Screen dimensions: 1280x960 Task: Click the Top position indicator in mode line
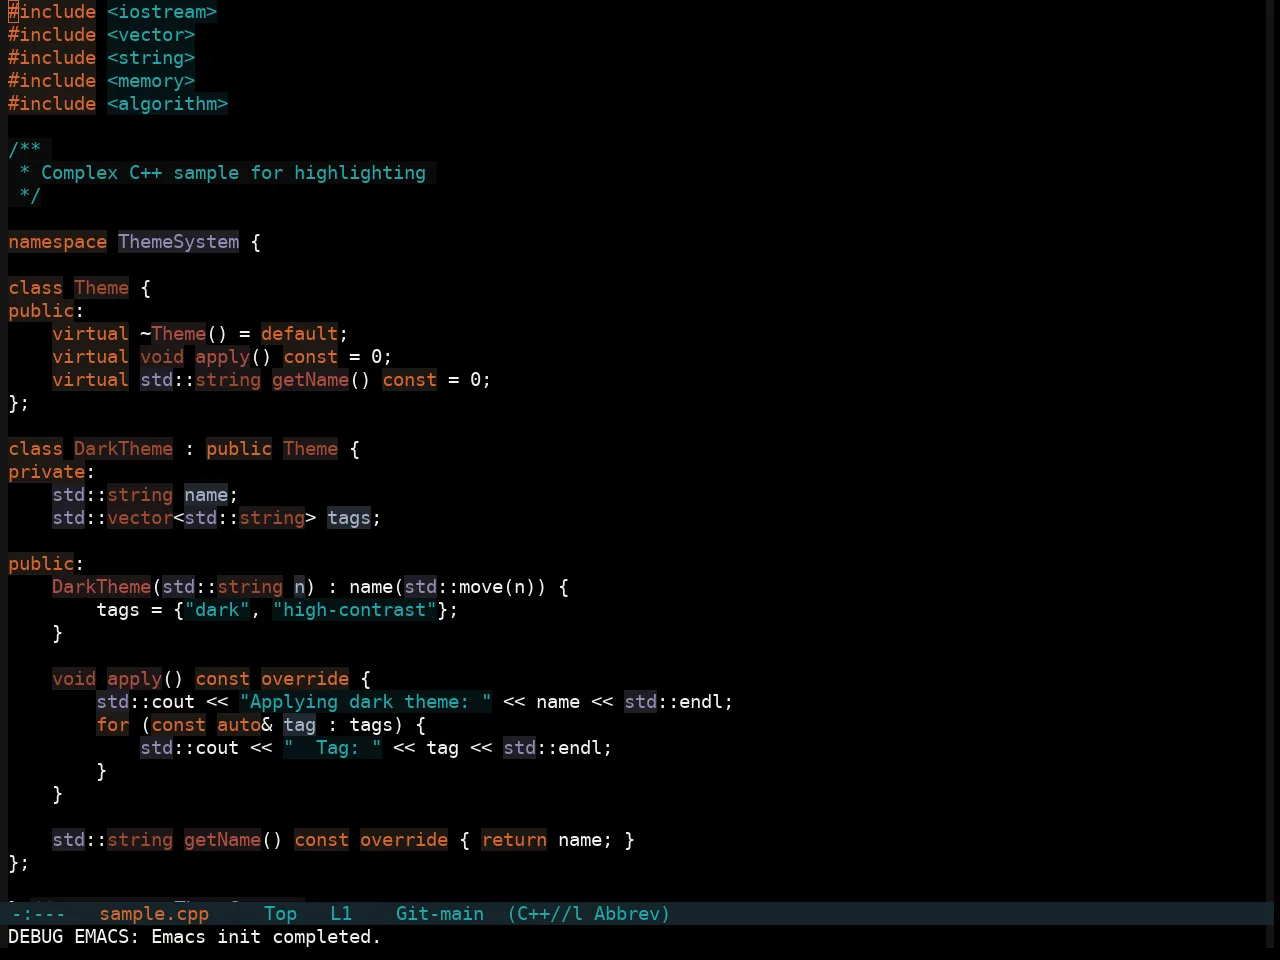280,913
